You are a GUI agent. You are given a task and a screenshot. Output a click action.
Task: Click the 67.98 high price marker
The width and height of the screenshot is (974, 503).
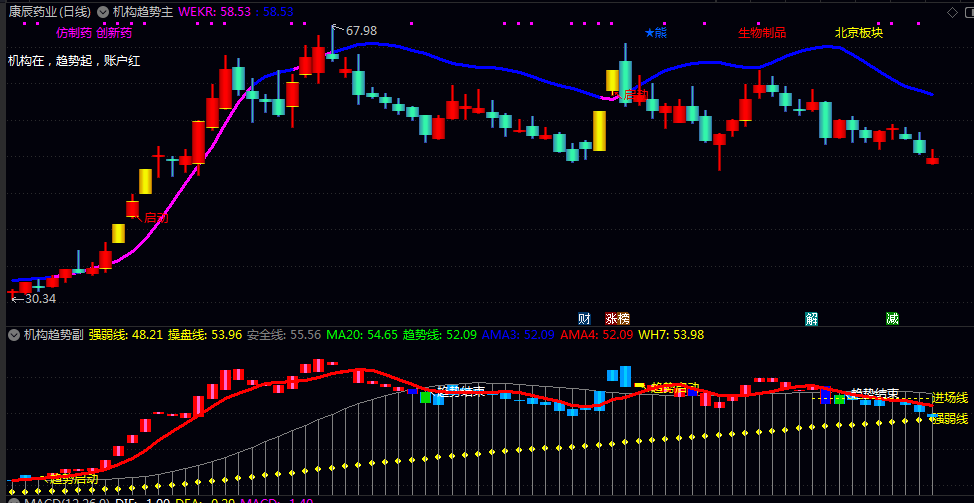pyautogui.click(x=353, y=30)
